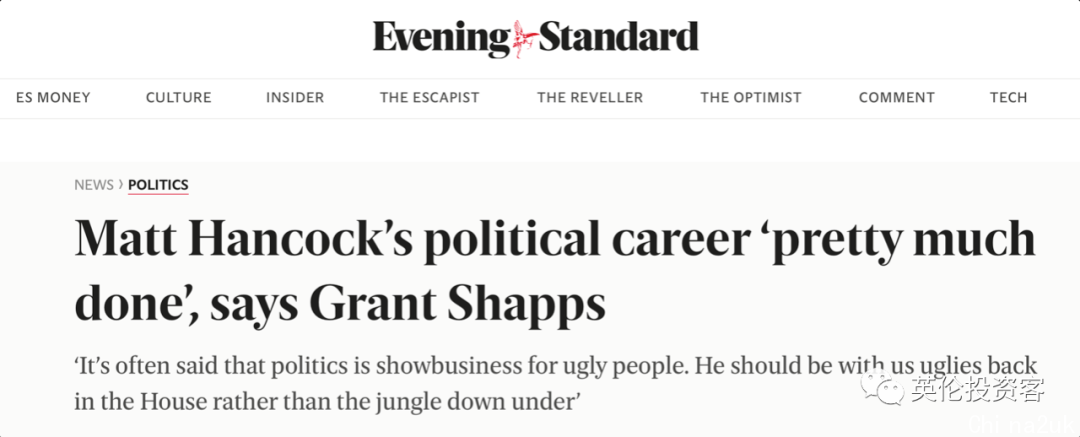Viewport: 1080px width, 437px height.
Task: Click the breadcrumb chevron after NEWS
Action: (121, 184)
